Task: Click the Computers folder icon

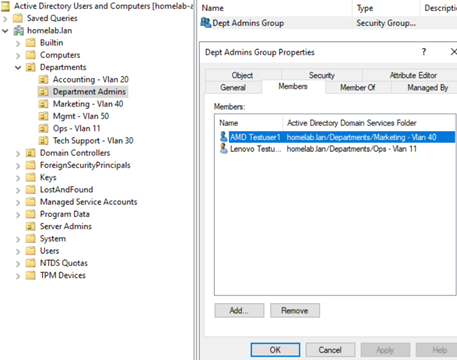Action: [x=31, y=55]
